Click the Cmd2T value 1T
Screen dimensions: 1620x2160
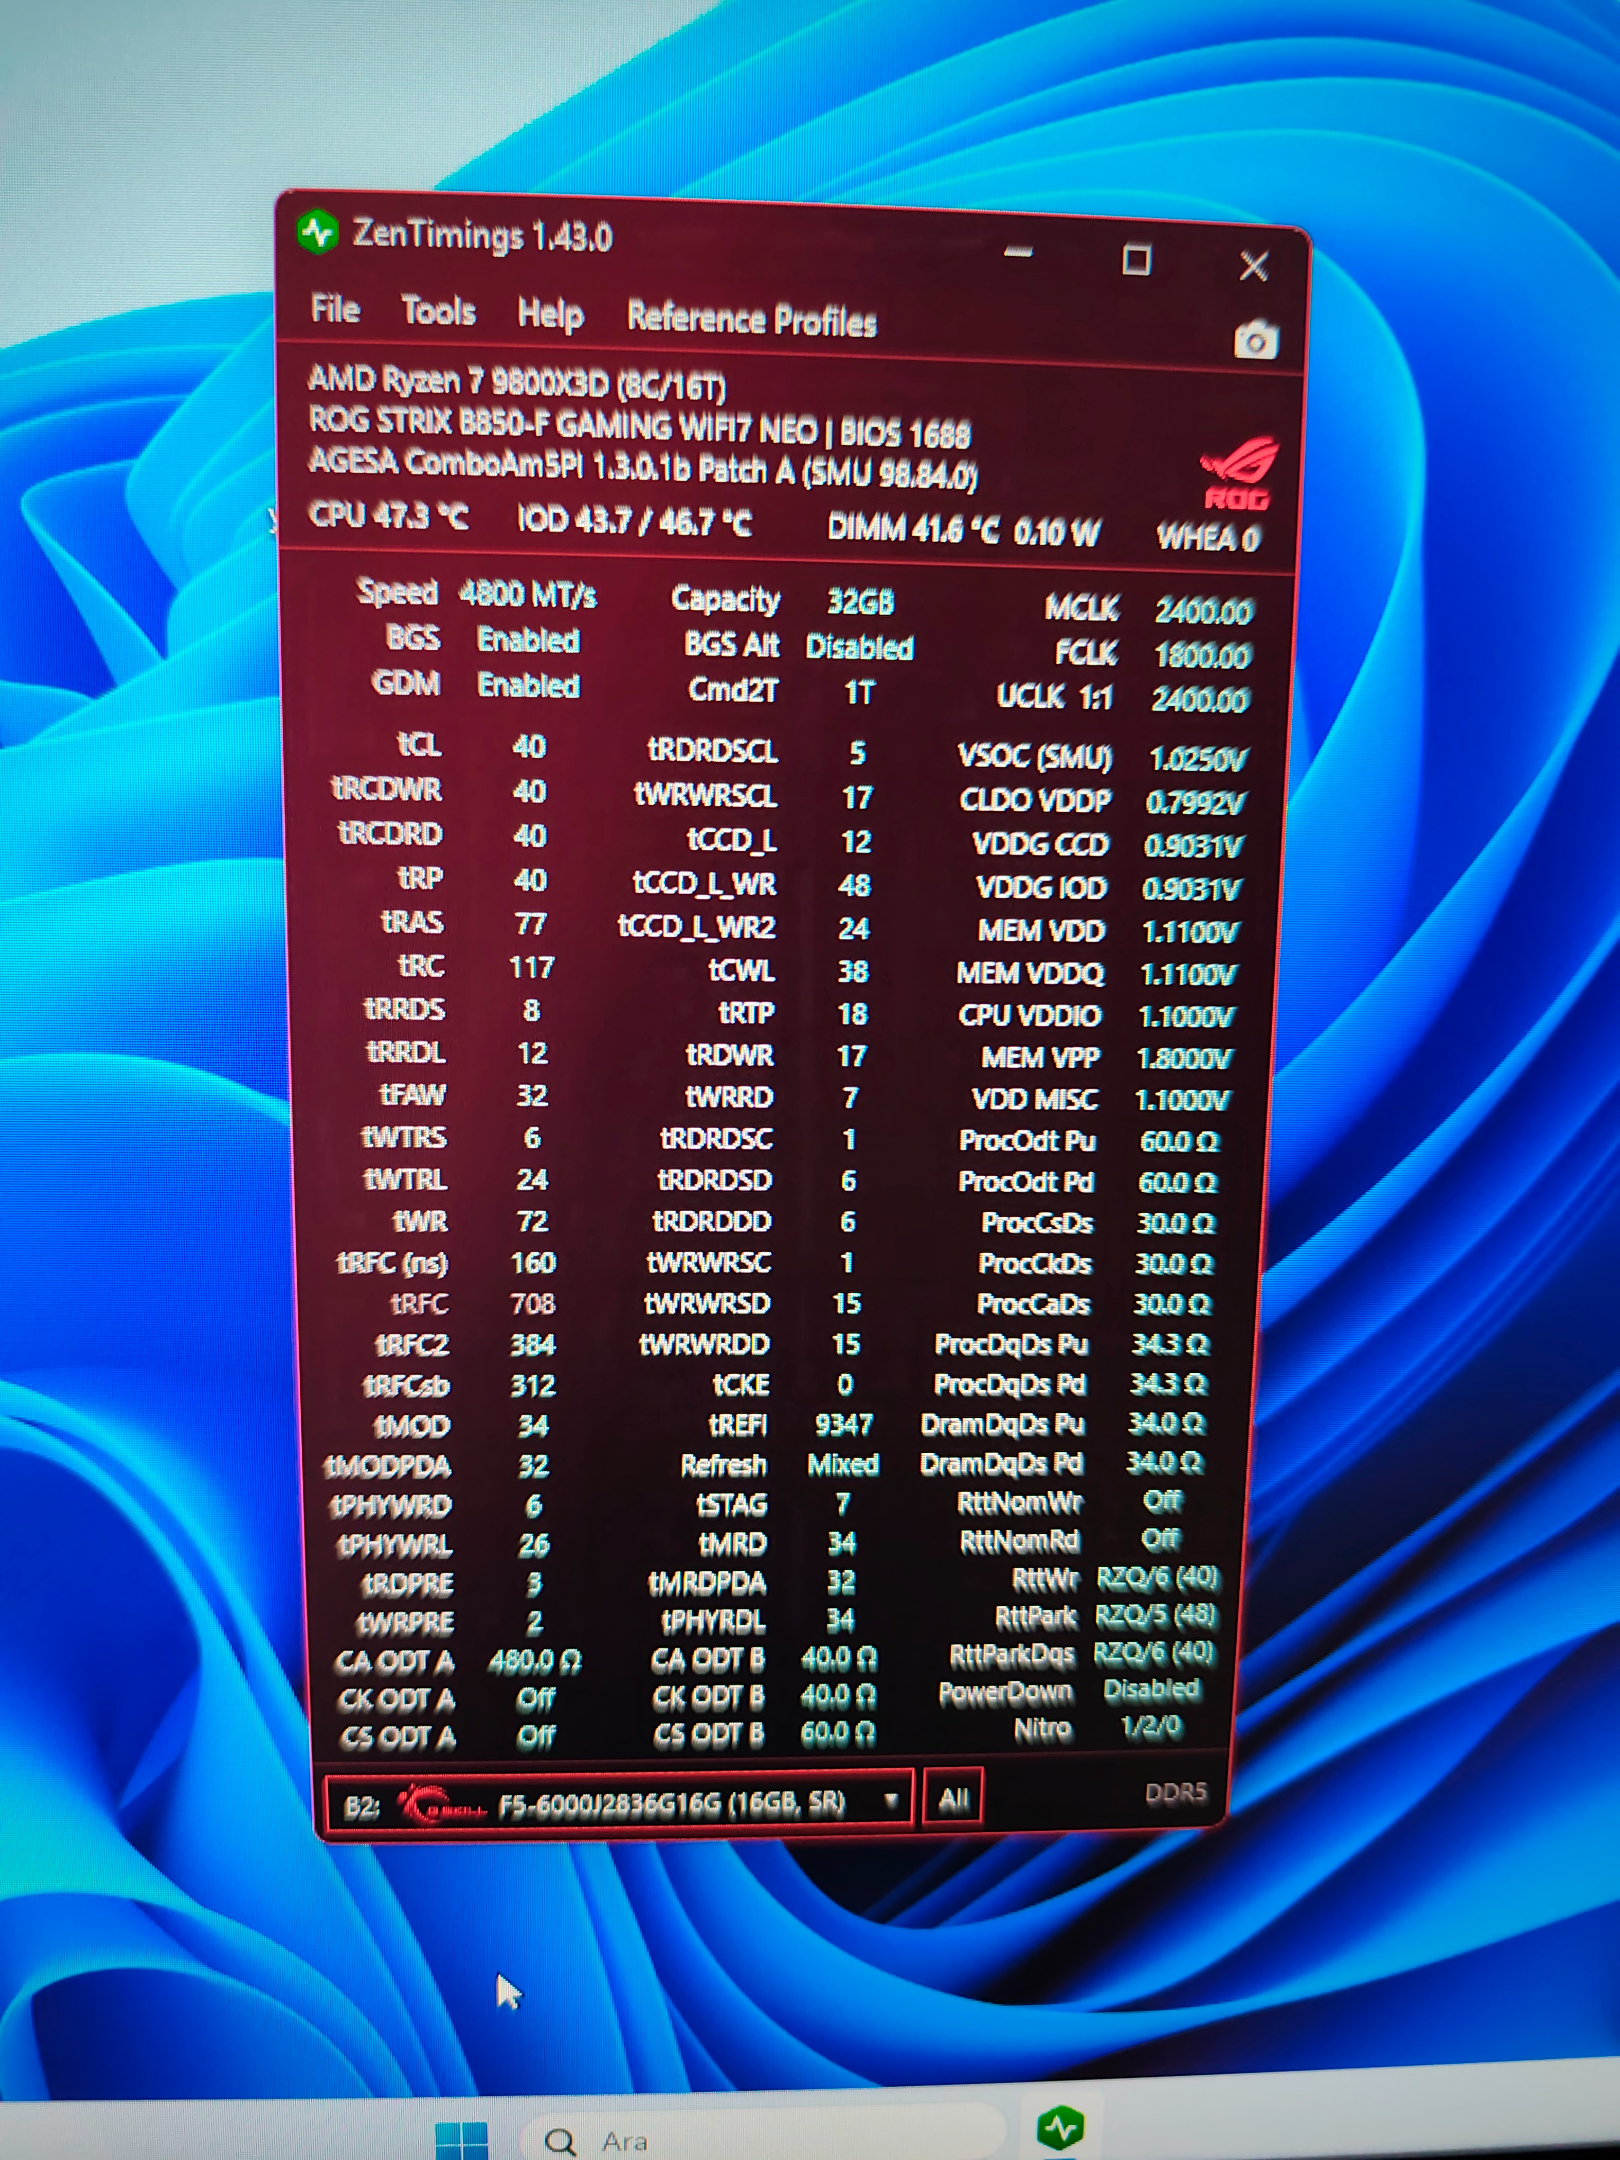[859, 693]
